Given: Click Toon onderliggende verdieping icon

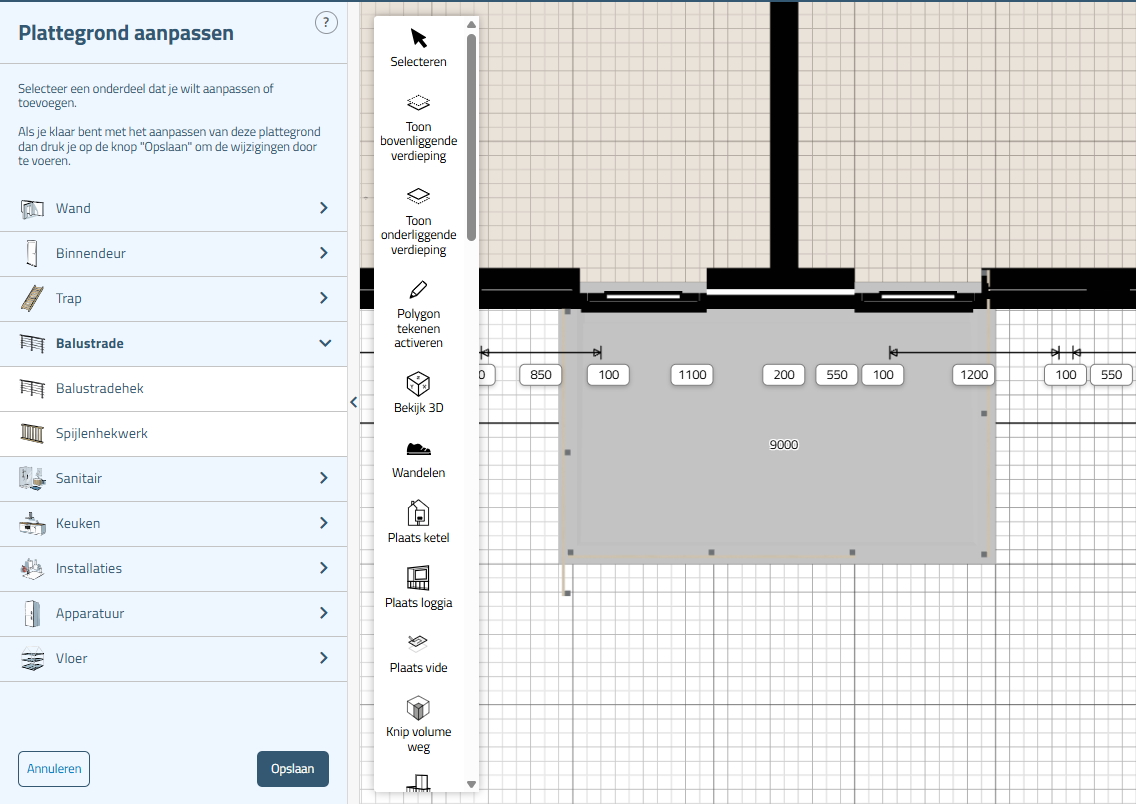Looking at the screenshot, I should (x=418, y=197).
